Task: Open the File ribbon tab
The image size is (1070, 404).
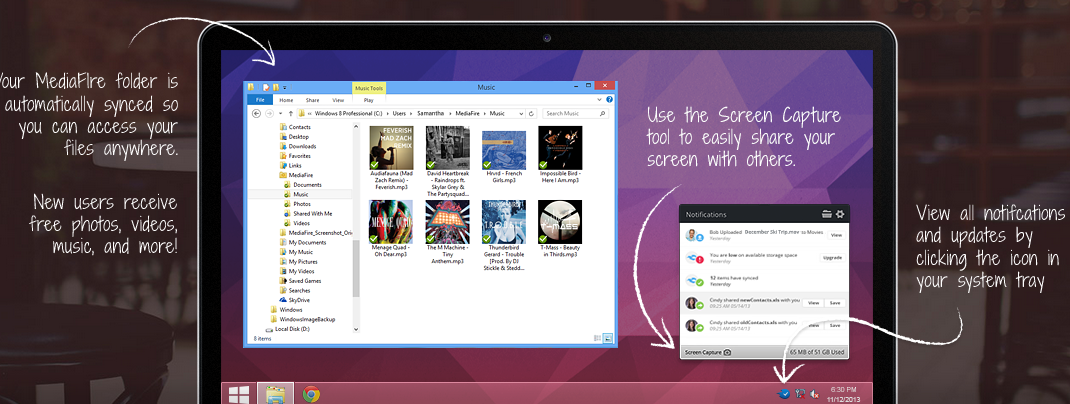Action: coord(259,101)
